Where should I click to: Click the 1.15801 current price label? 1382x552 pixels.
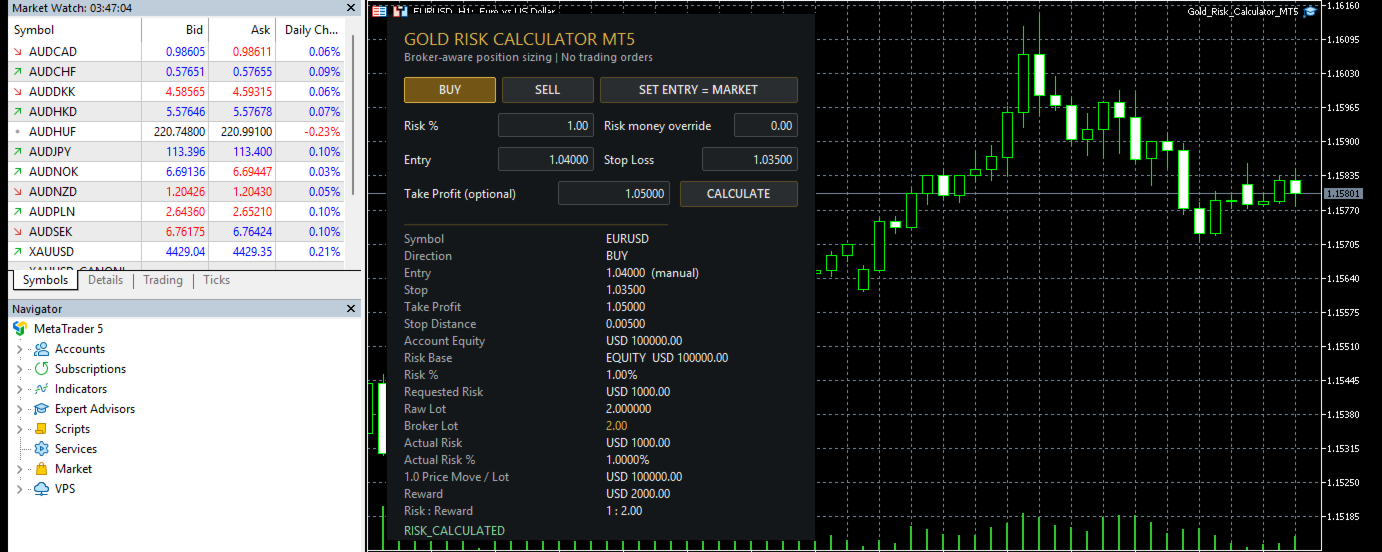[1343, 193]
